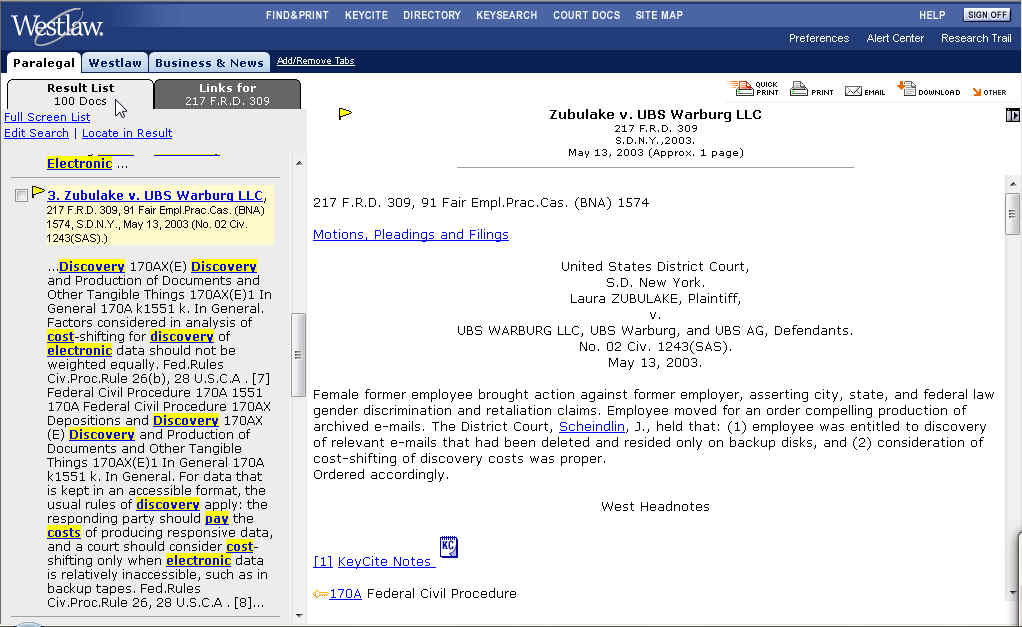This screenshot has height=627, width=1022.
Task: Open KeySearch from the top menu
Action: pos(506,15)
